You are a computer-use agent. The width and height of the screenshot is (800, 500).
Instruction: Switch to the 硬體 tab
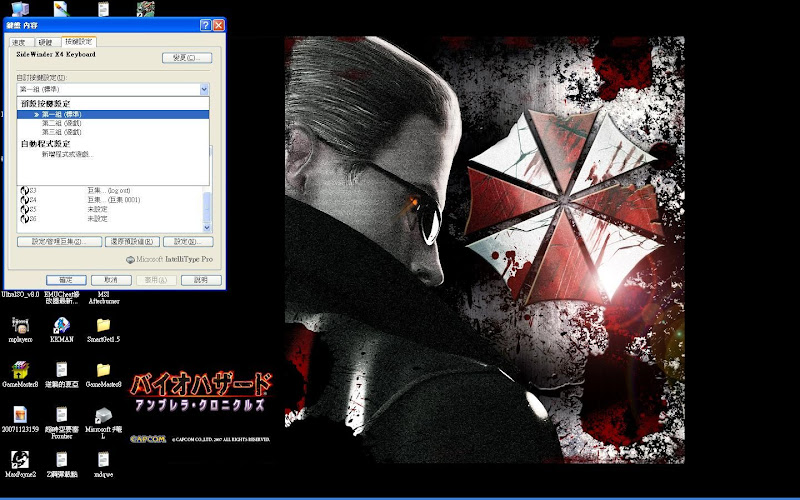(46, 42)
